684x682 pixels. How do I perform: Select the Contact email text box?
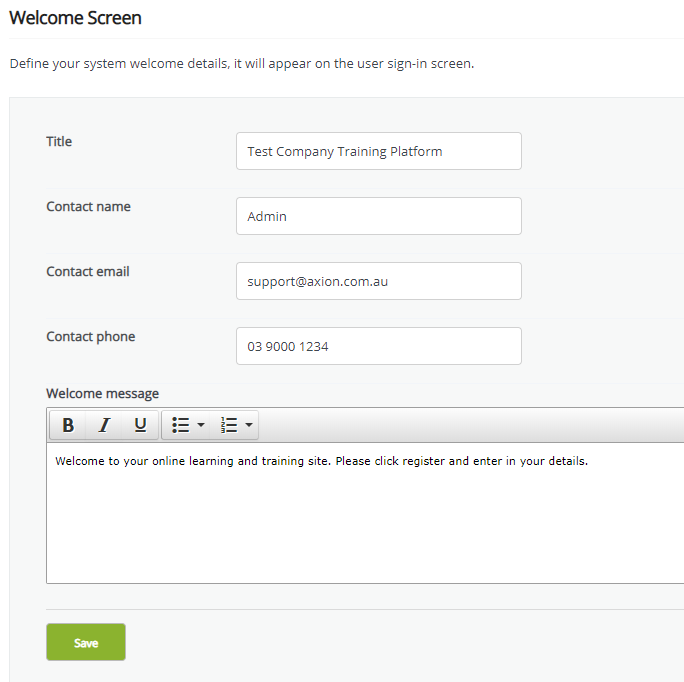tap(378, 281)
